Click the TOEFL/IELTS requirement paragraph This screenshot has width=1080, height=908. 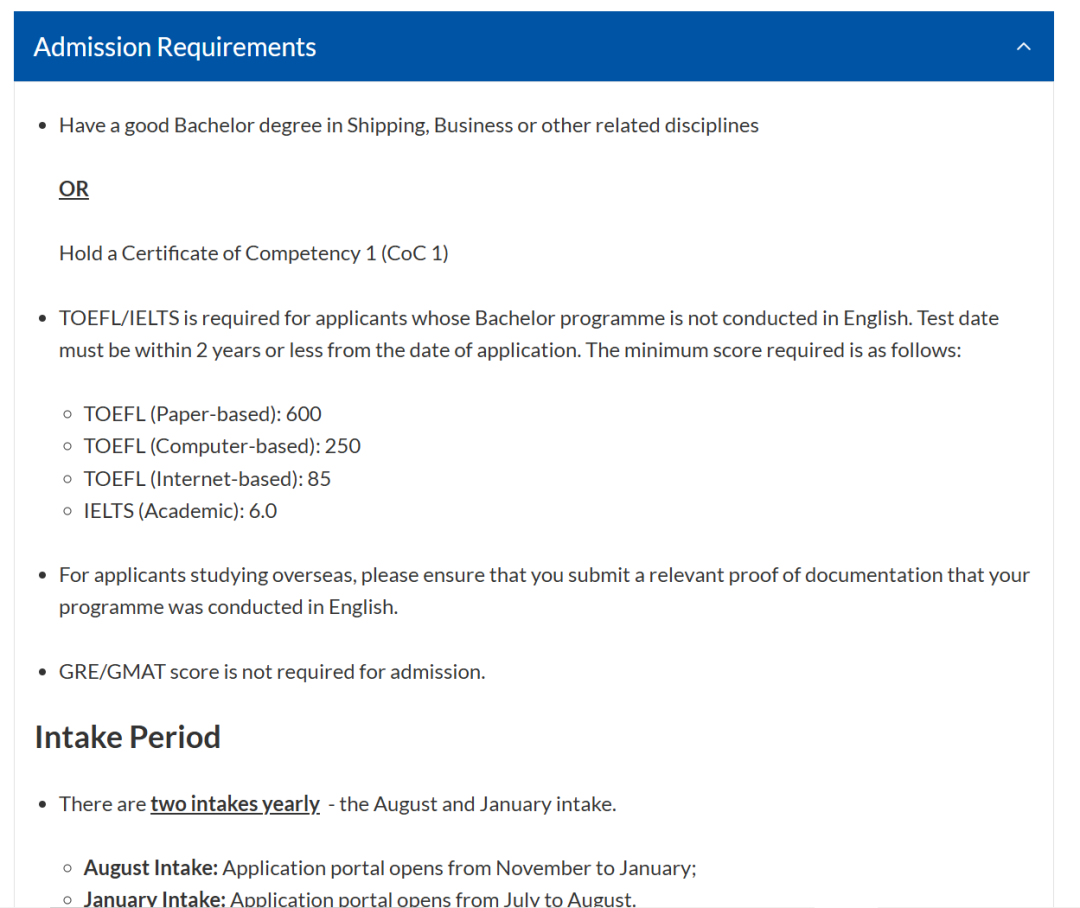coord(528,318)
